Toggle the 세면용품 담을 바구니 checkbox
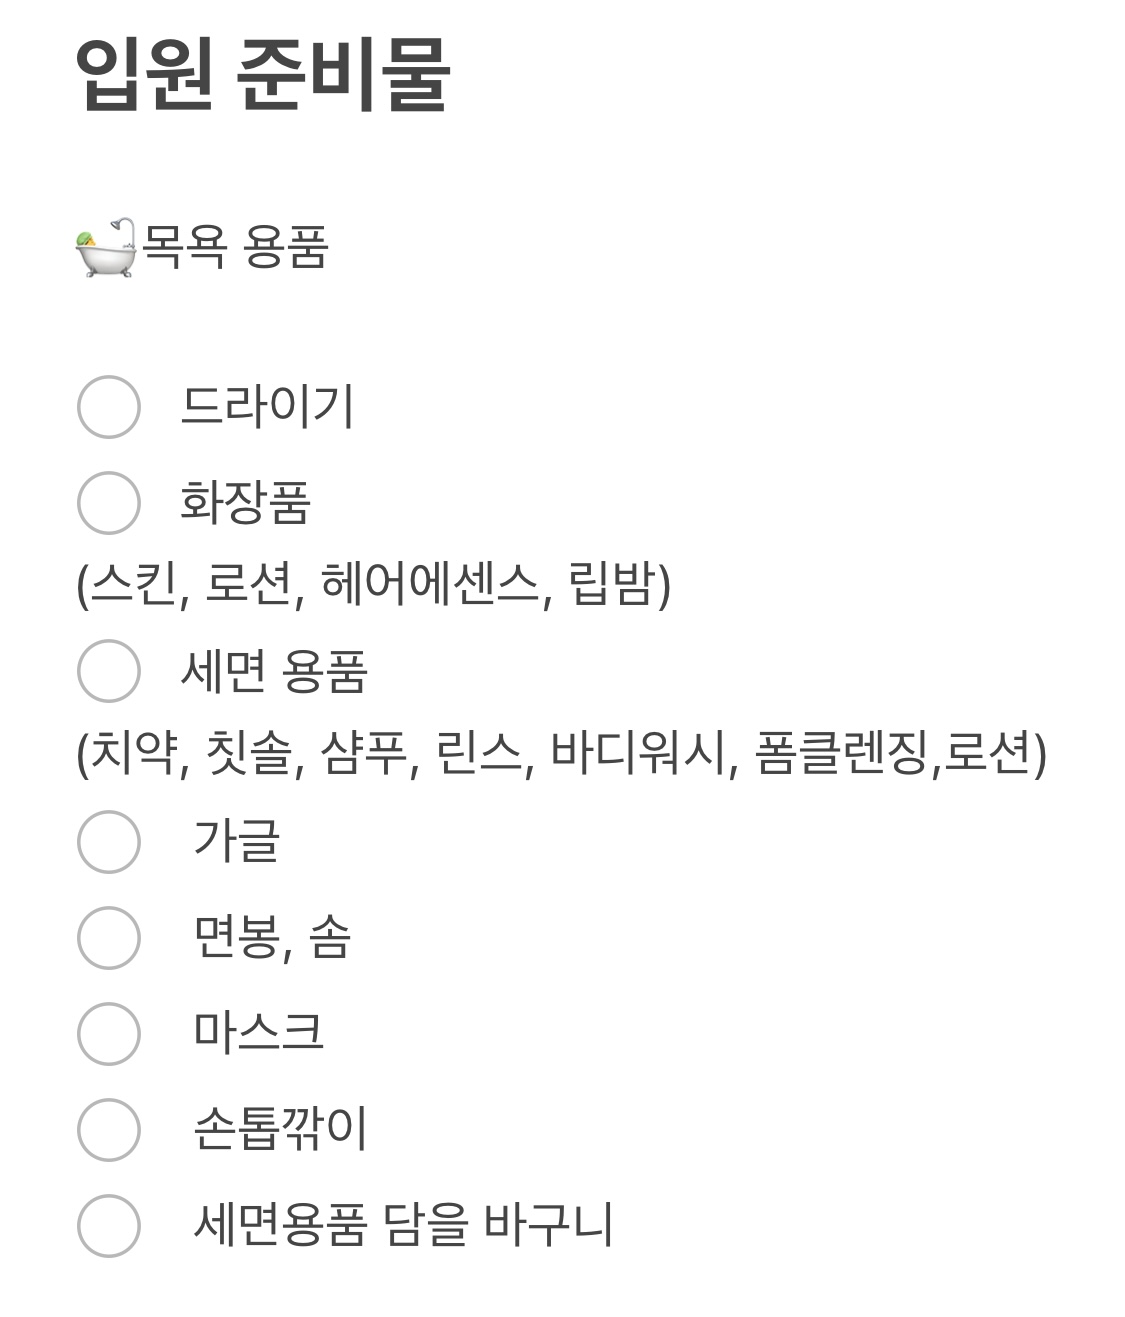 tap(108, 1225)
